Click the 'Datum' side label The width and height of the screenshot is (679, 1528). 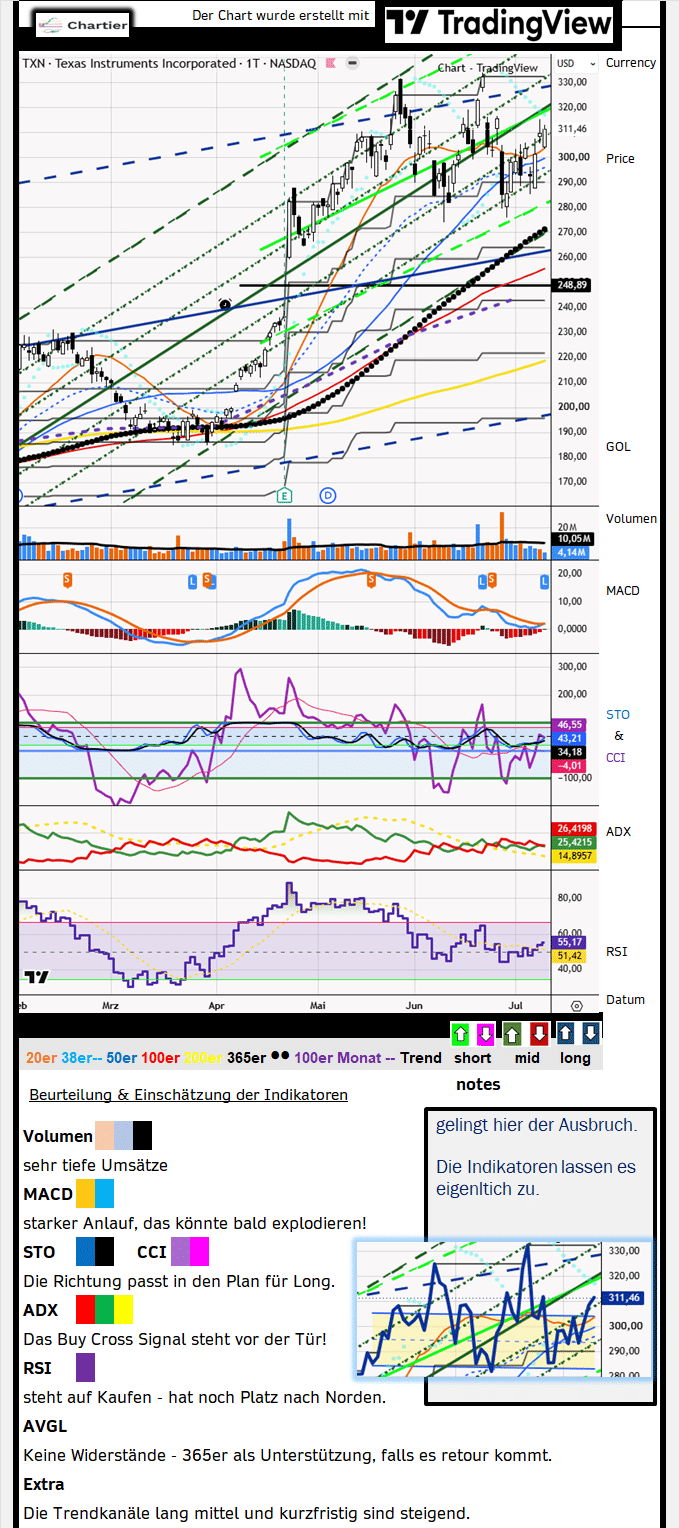tap(625, 999)
